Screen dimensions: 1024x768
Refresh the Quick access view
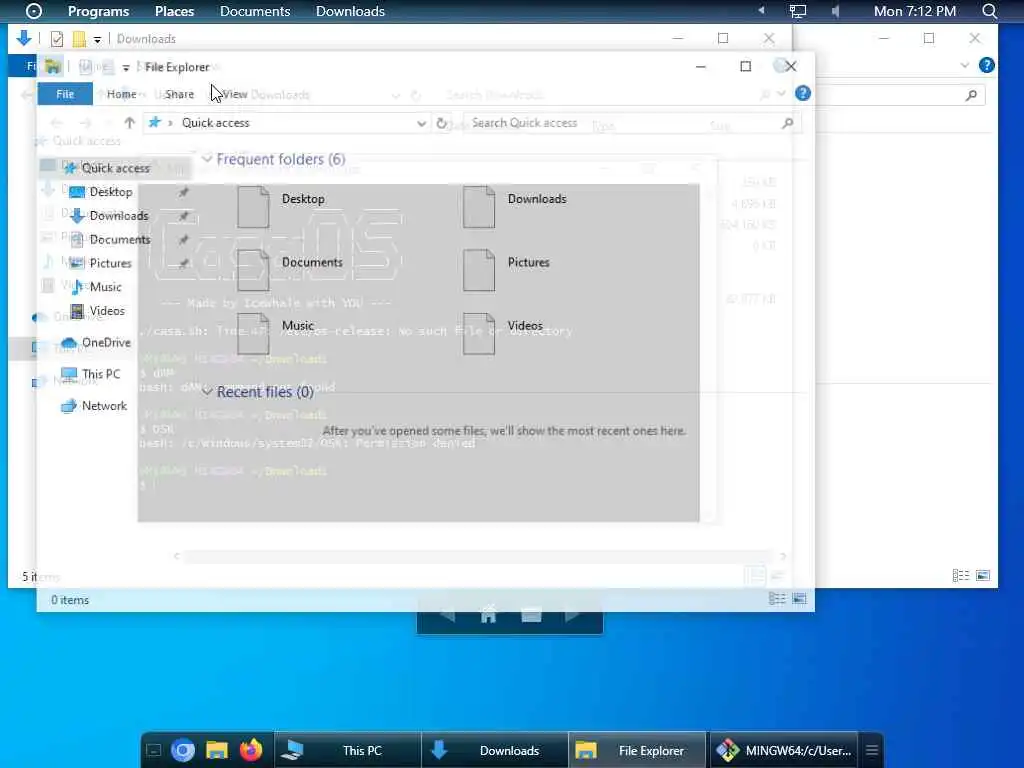[x=441, y=123]
